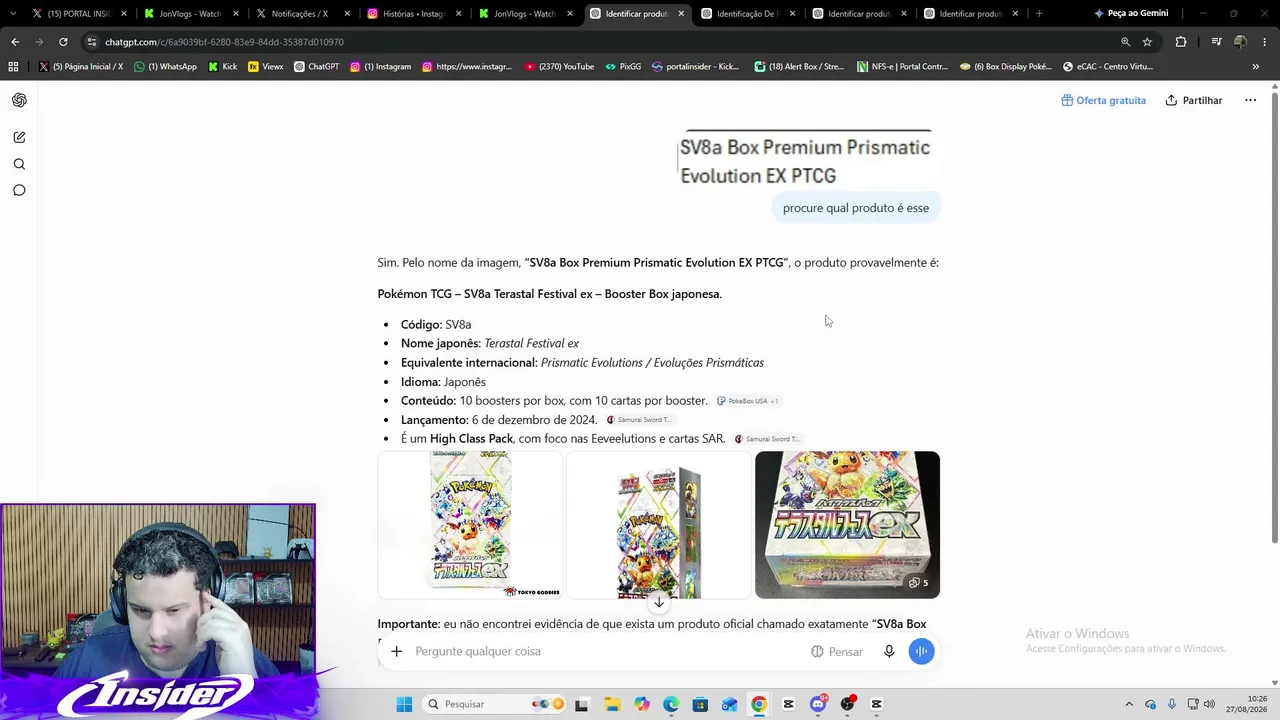Screen dimensions: 1280x720
Task: Click the Chrome icon in the taskbar
Action: coord(759,704)
